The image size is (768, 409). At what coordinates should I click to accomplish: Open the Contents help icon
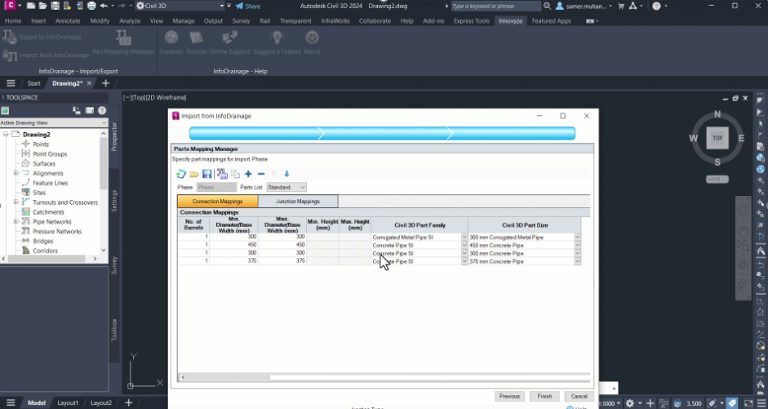[x=171, y=37]
